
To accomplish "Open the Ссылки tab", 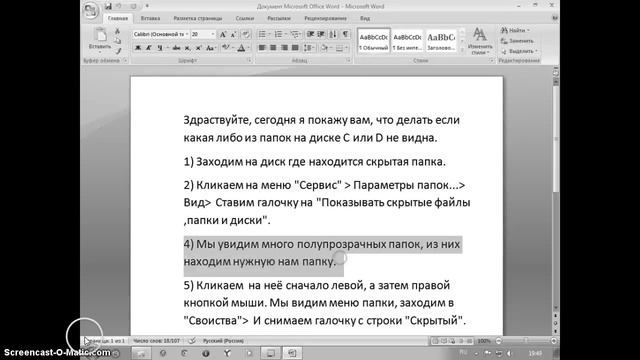I will tap(244, 18).
